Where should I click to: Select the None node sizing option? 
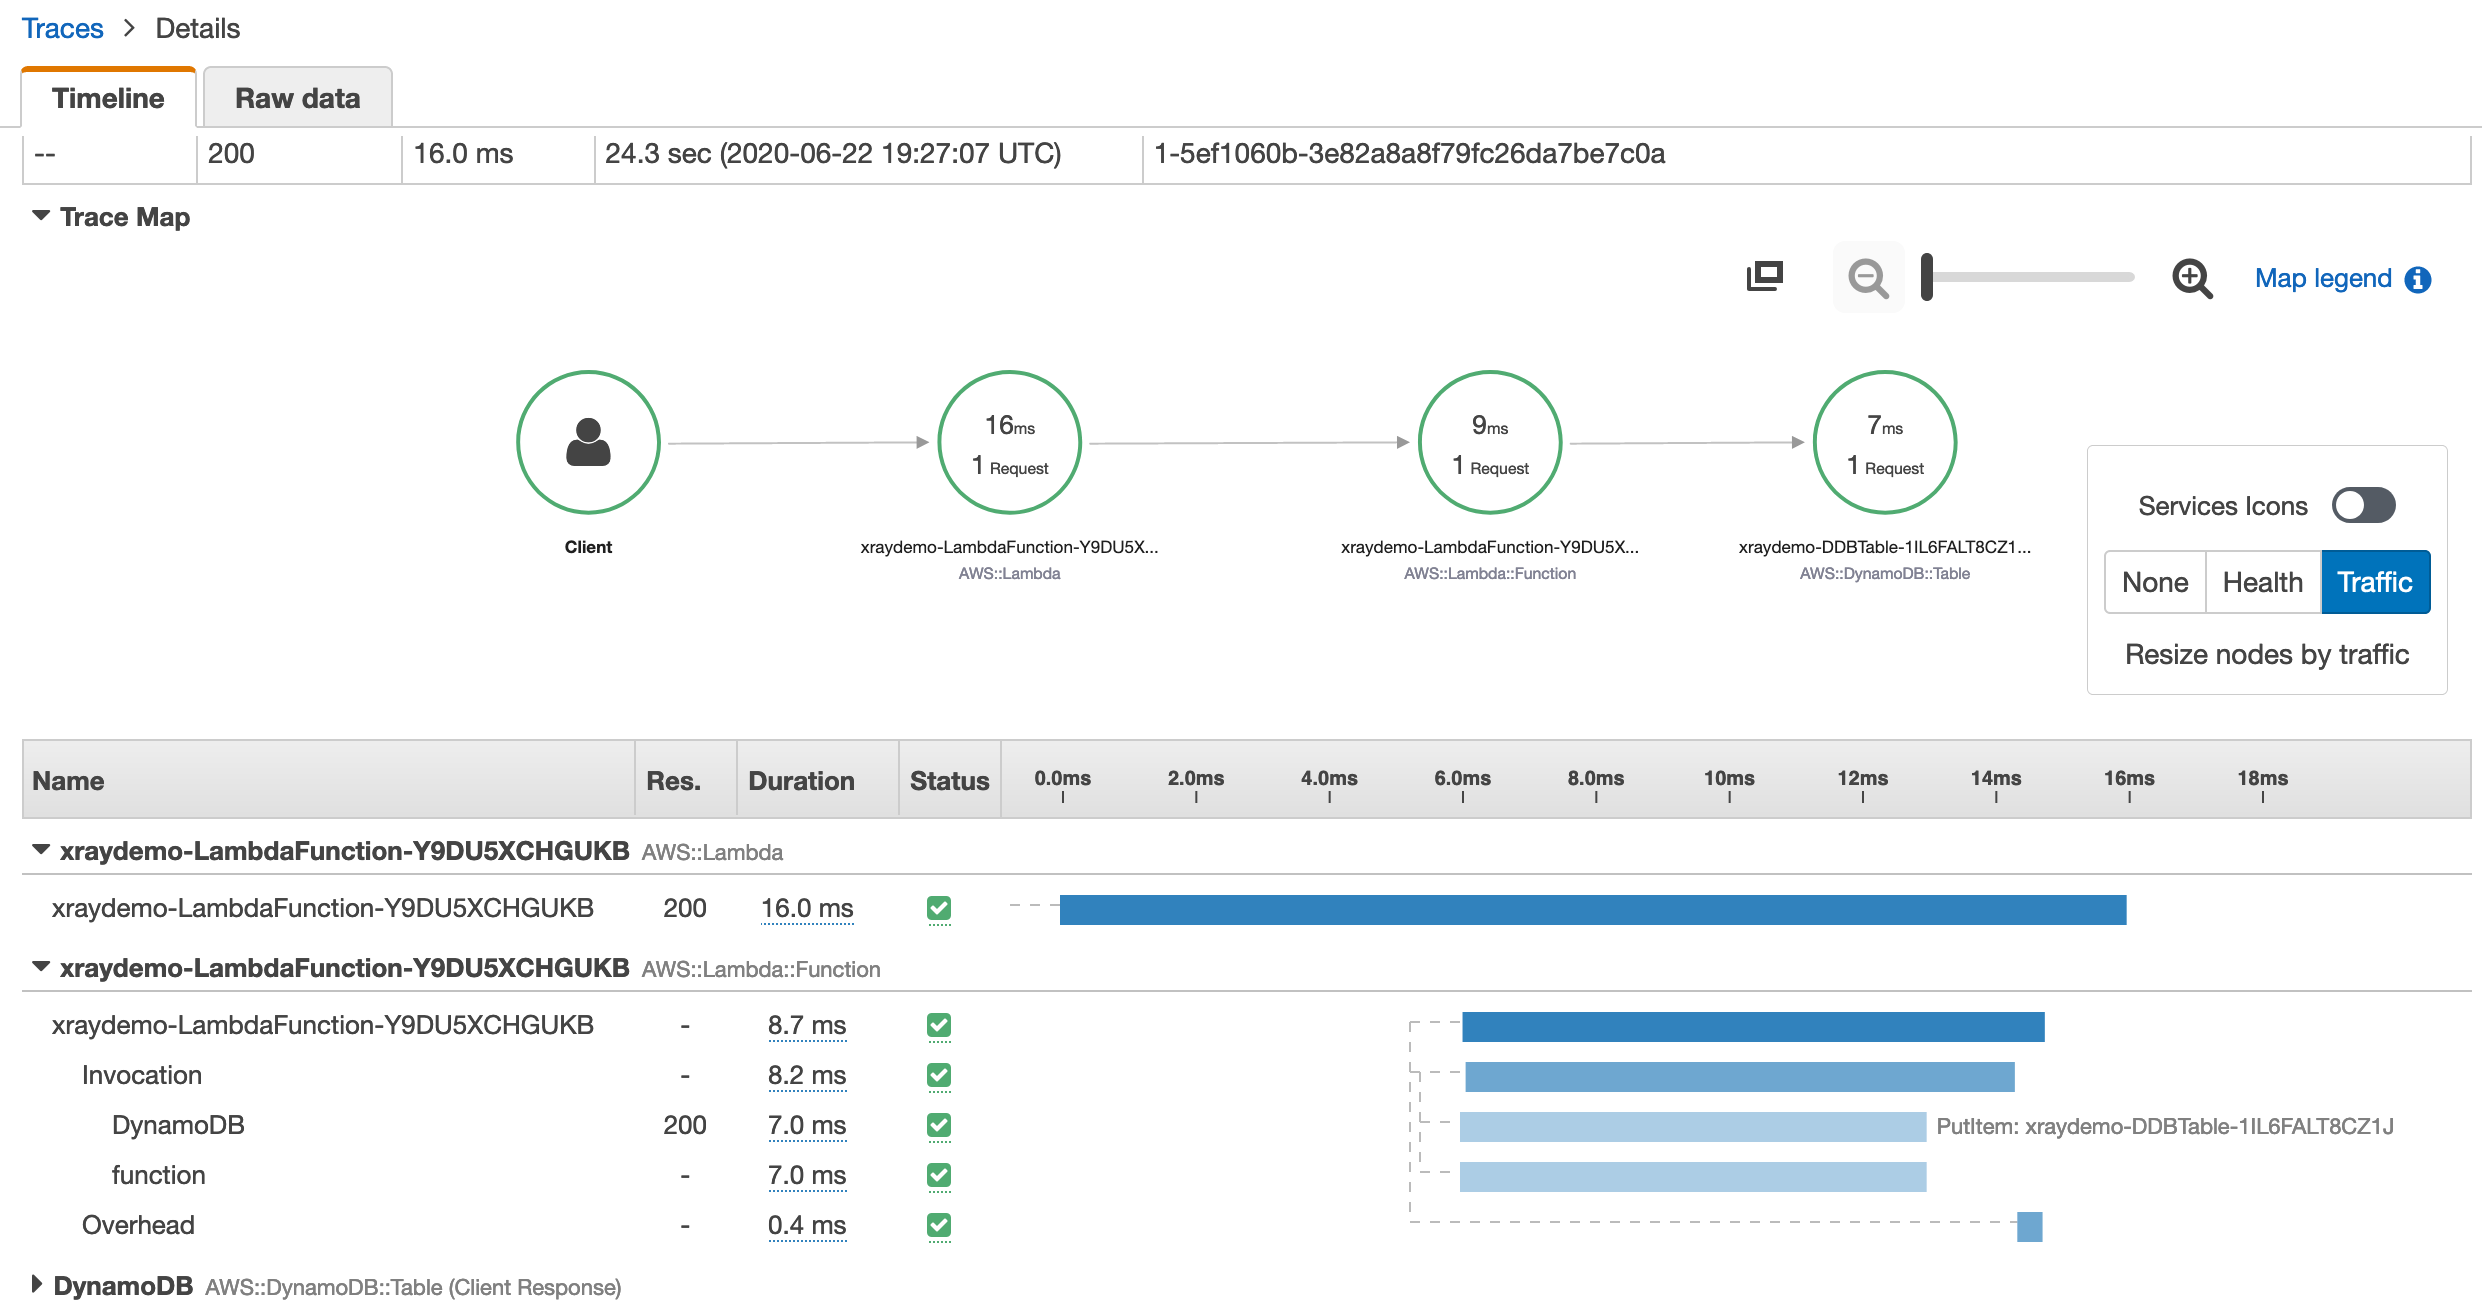(x=2155, y=582)
